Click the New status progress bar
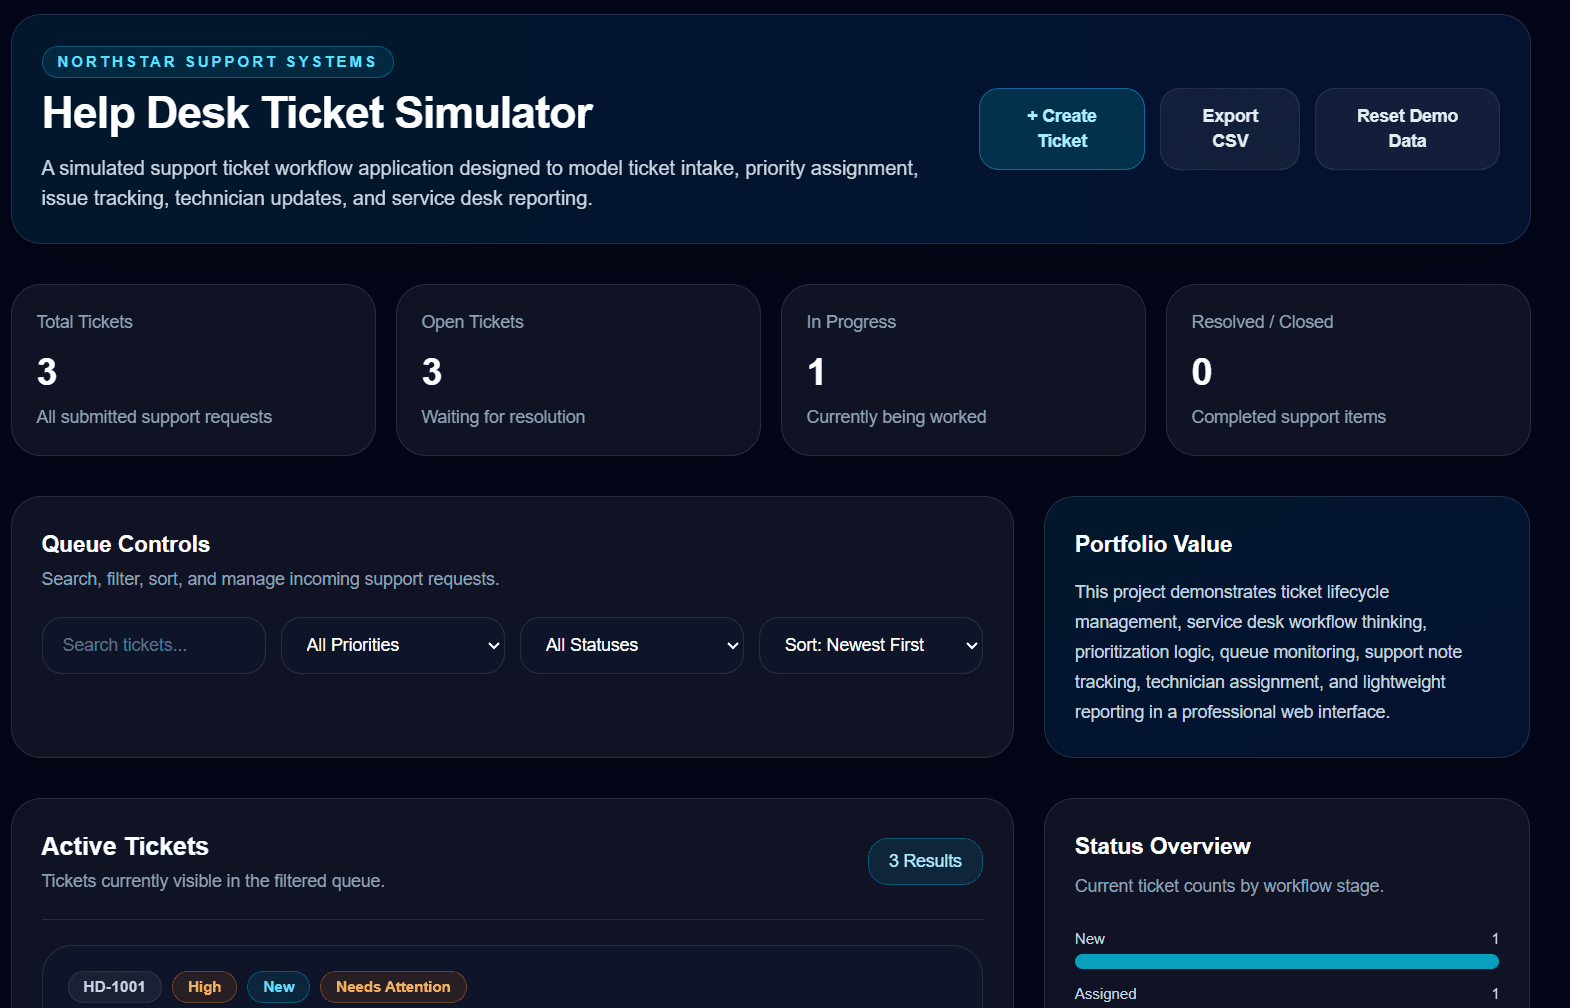Screen dimensions: 1570x1008 1286,962
